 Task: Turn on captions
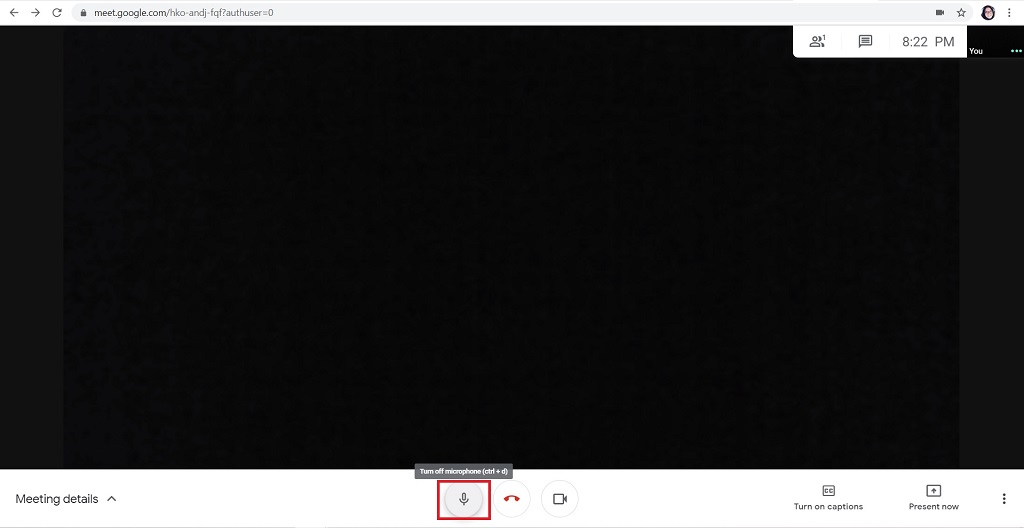(x=828, y=497)
